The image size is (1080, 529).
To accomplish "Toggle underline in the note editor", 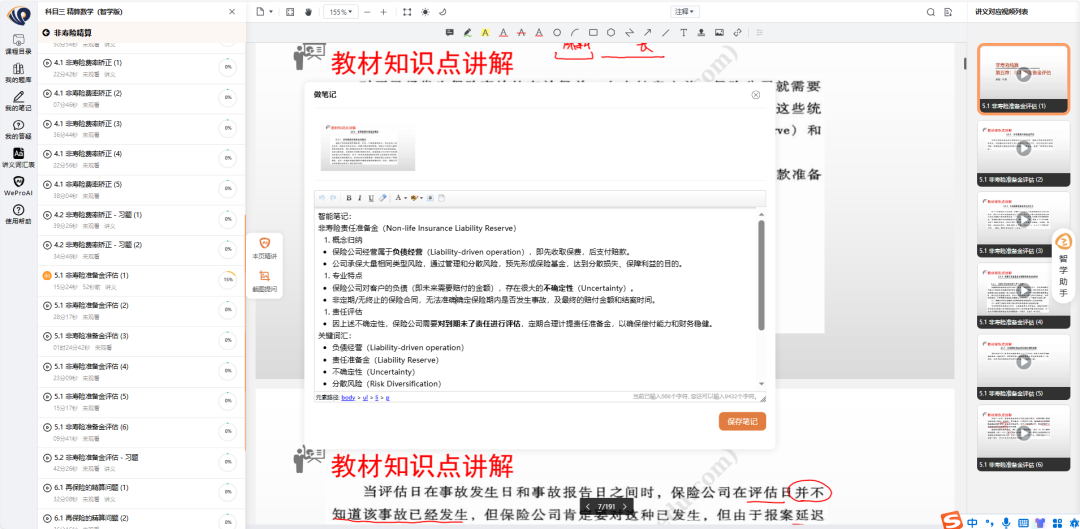I will (371, 198).
